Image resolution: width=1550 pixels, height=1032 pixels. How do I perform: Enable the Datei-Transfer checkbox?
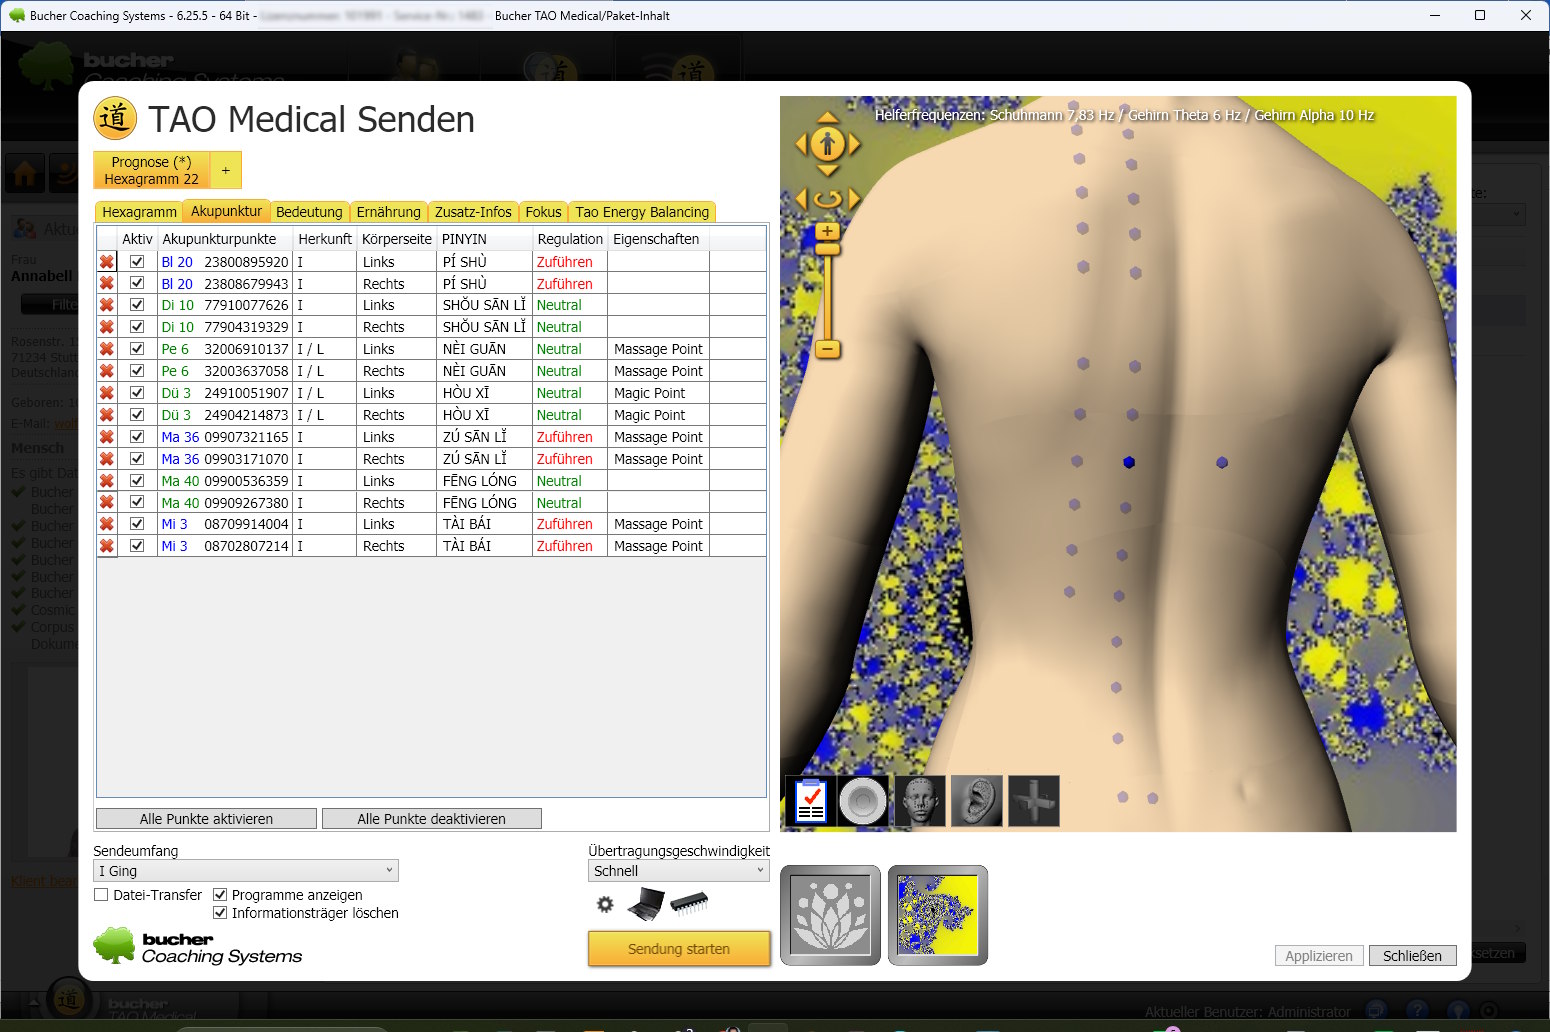(101, 895)
